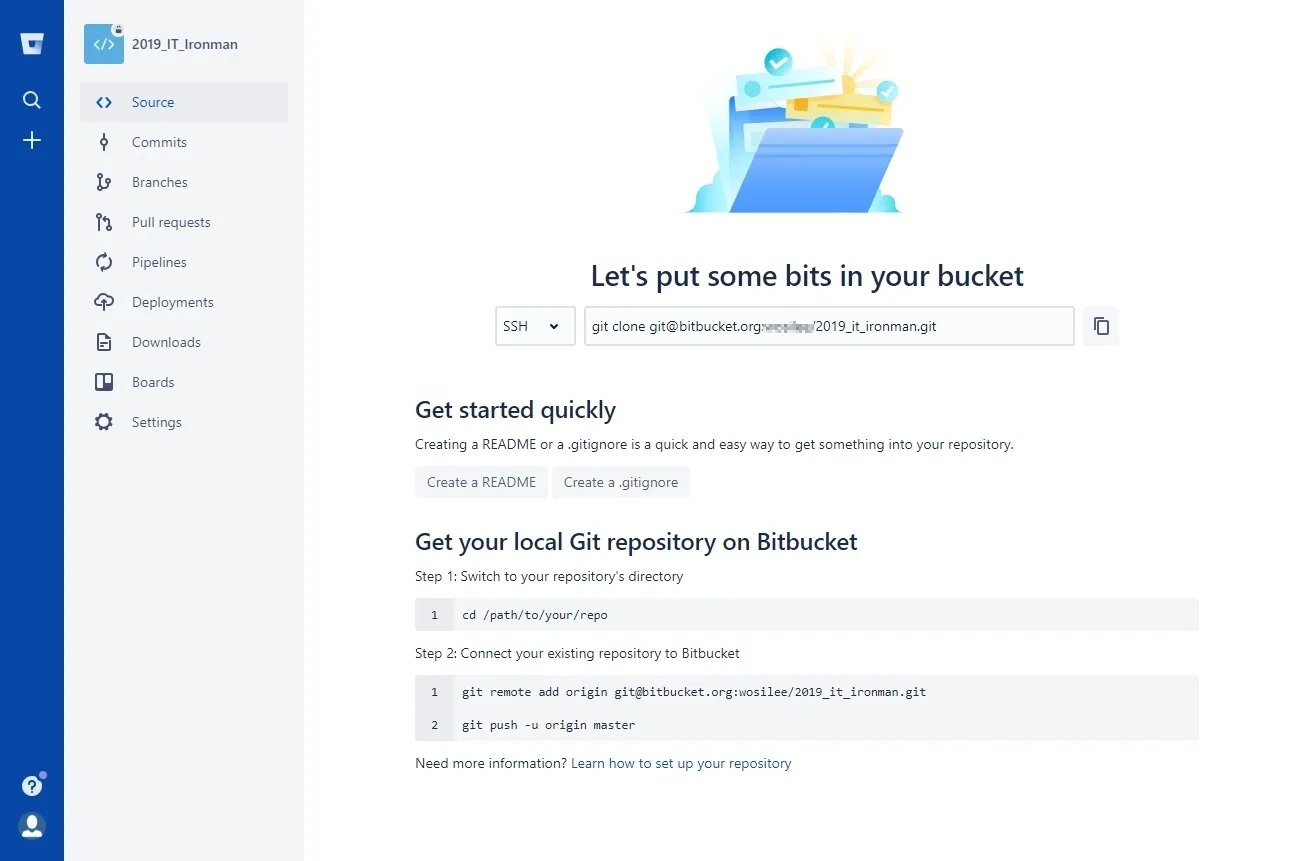Click the plus create icon

32,140
